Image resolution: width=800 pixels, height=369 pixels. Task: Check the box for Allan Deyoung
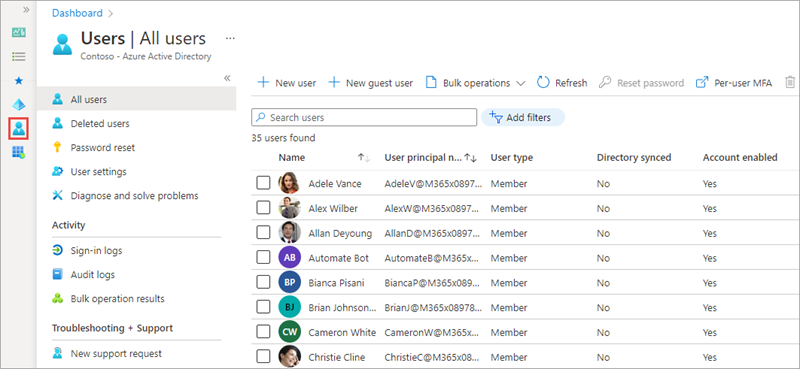263,233
